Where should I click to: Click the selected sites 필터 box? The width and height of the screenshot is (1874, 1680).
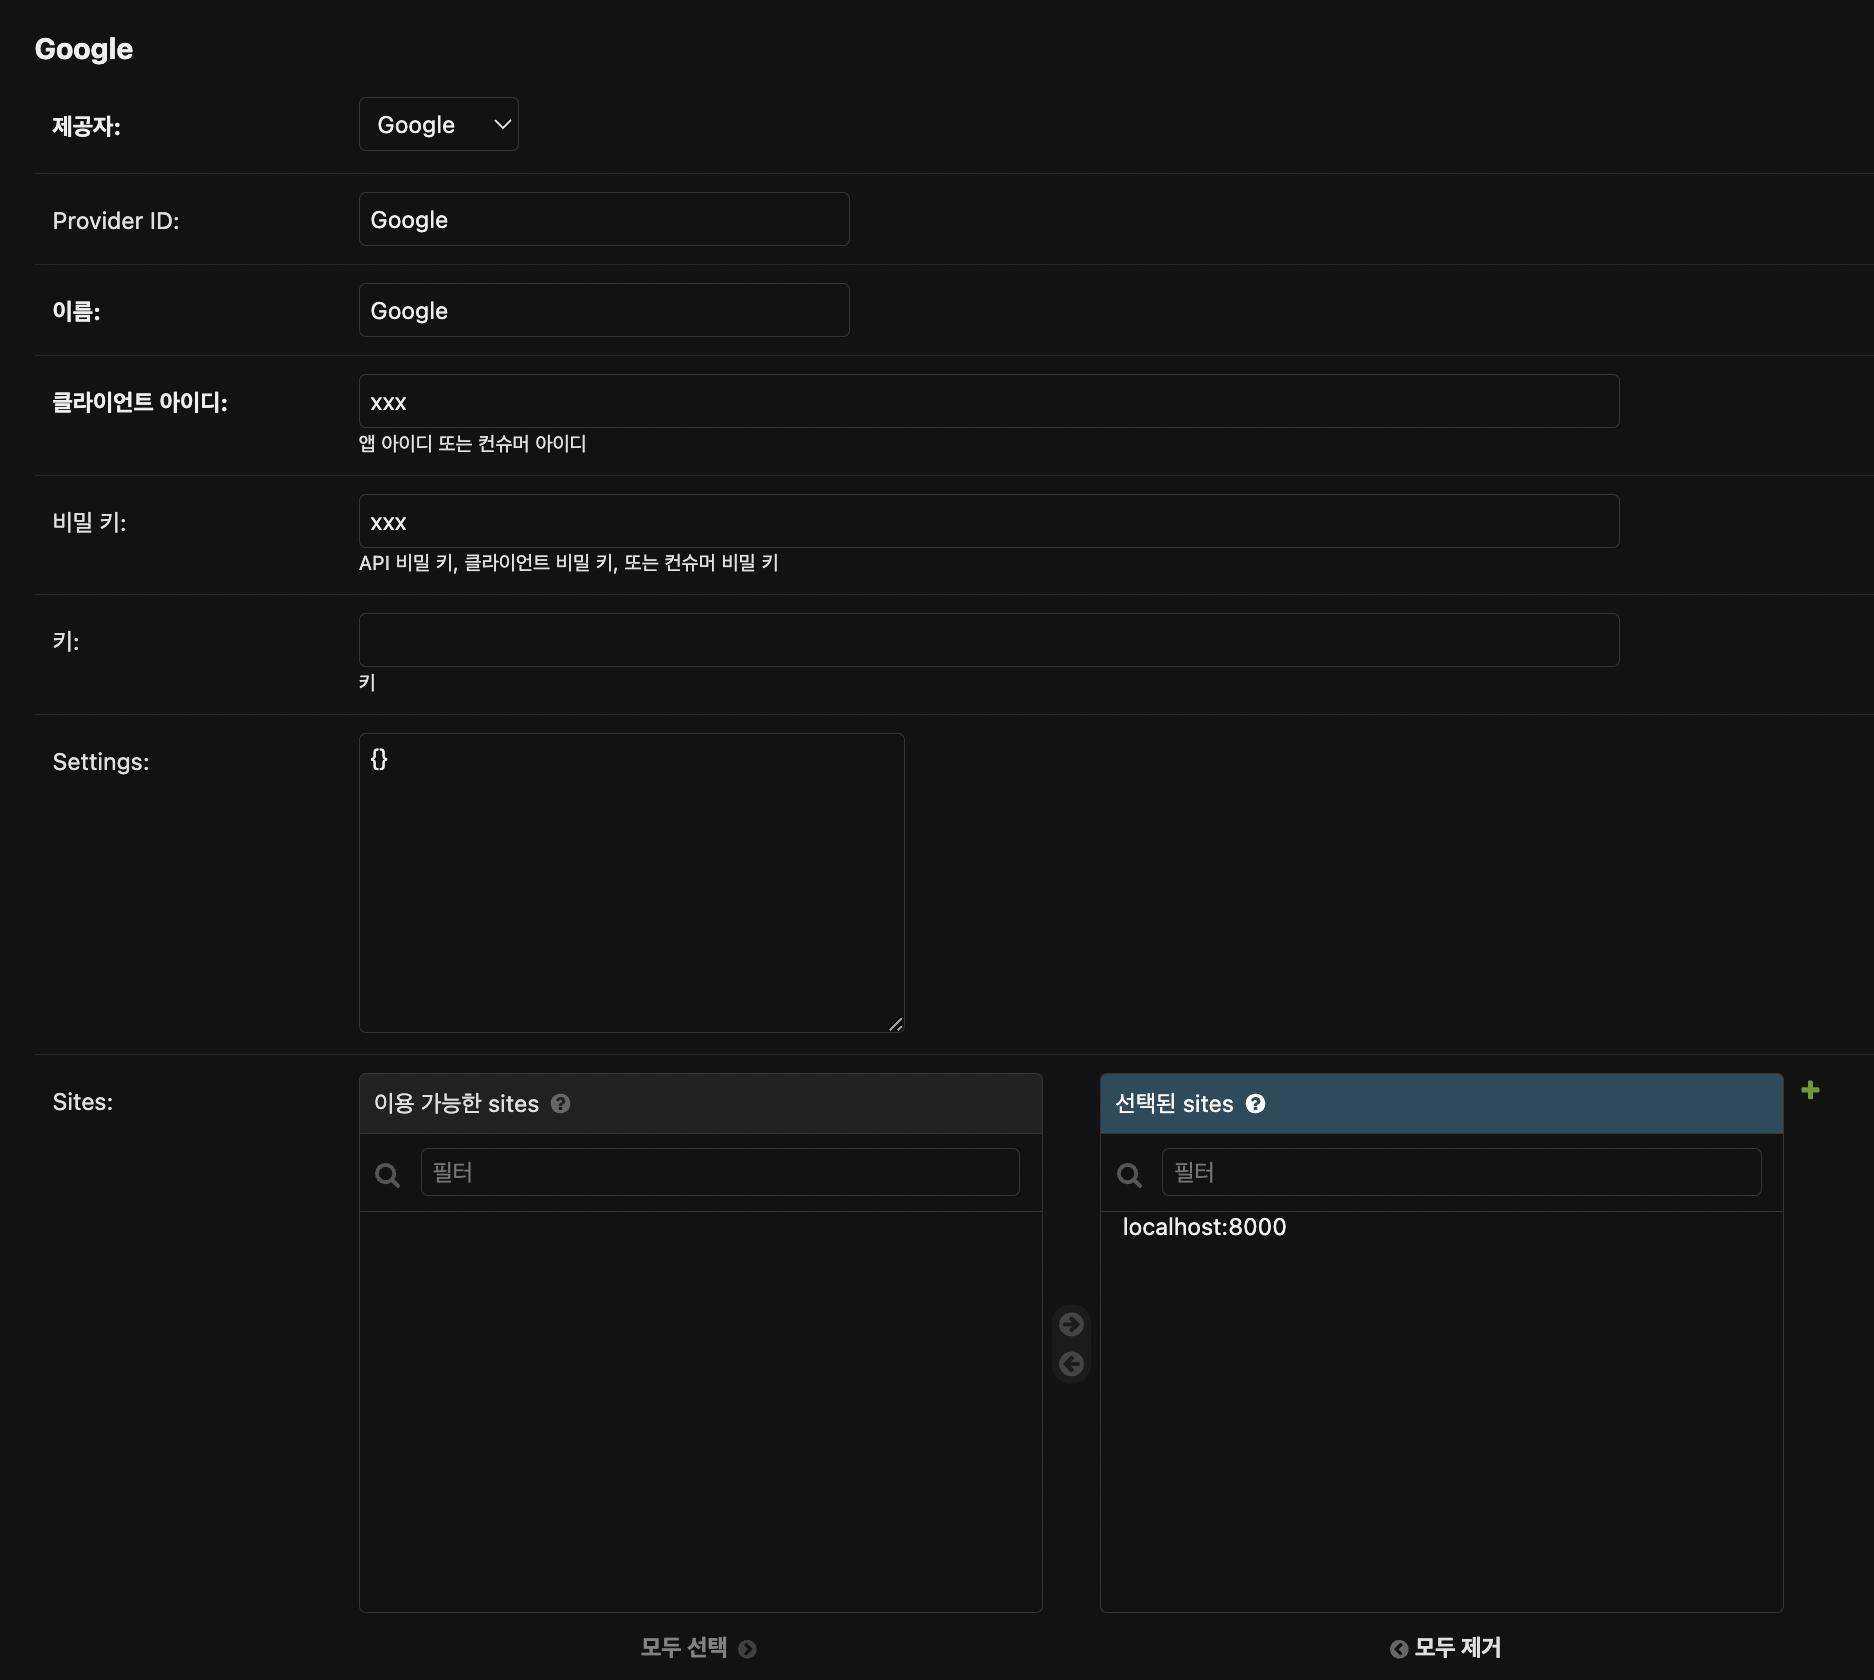[x=1461, y=1172]
